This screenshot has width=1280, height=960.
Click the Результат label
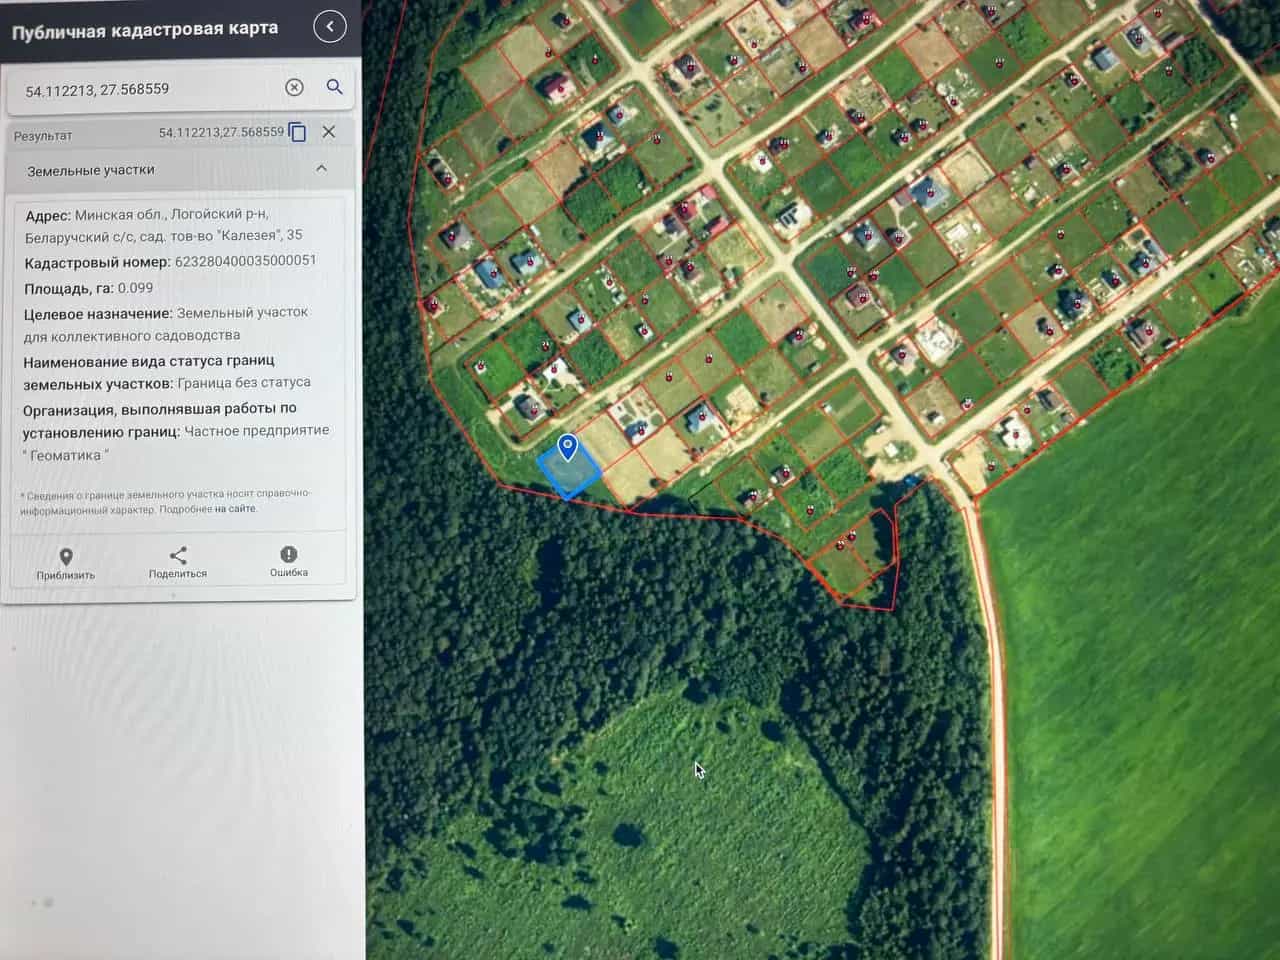[43, 135]
